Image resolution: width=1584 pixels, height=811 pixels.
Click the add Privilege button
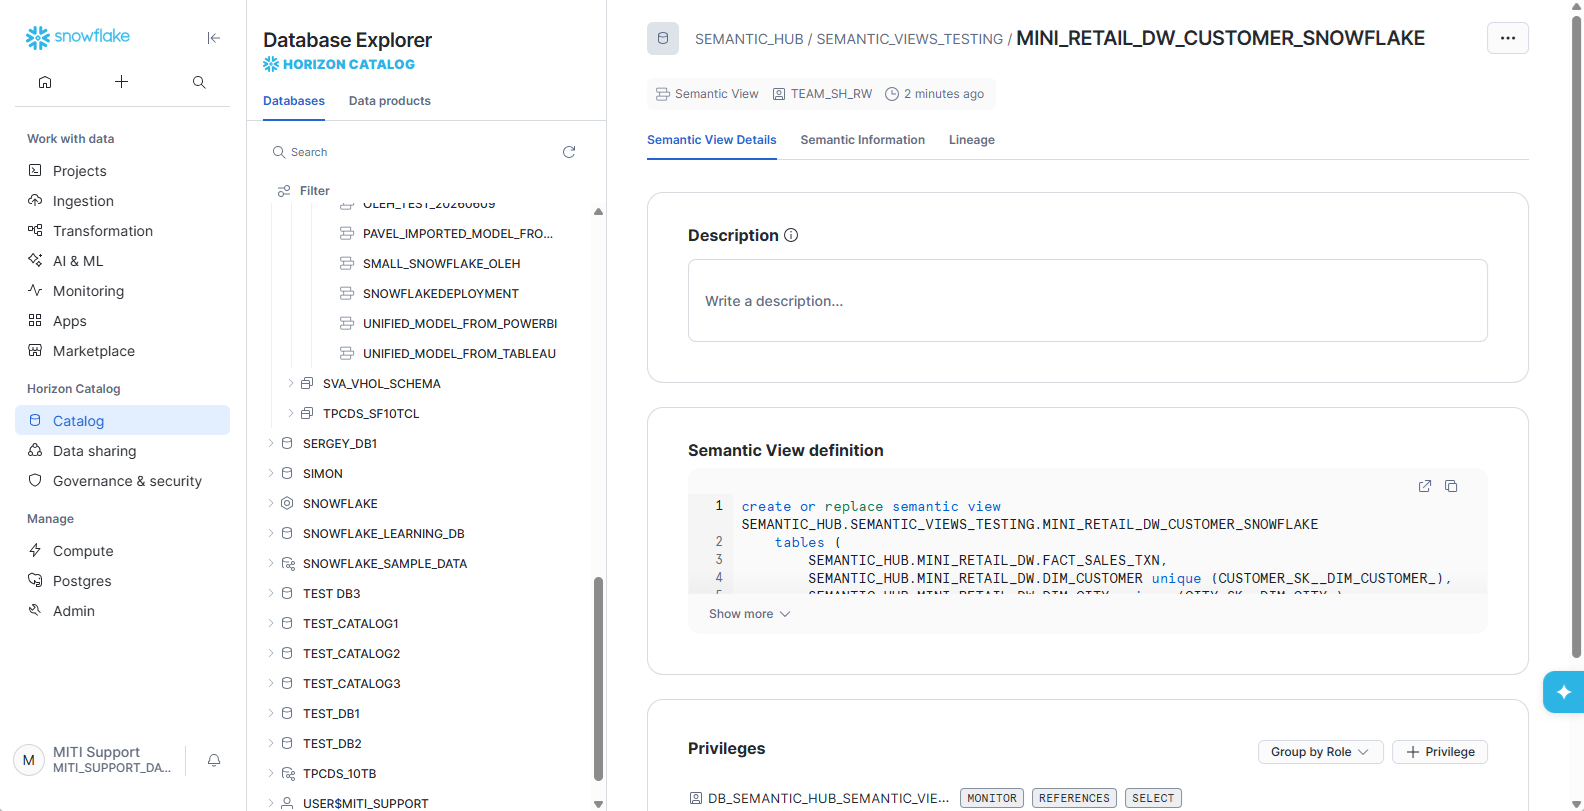(1440, 752)
